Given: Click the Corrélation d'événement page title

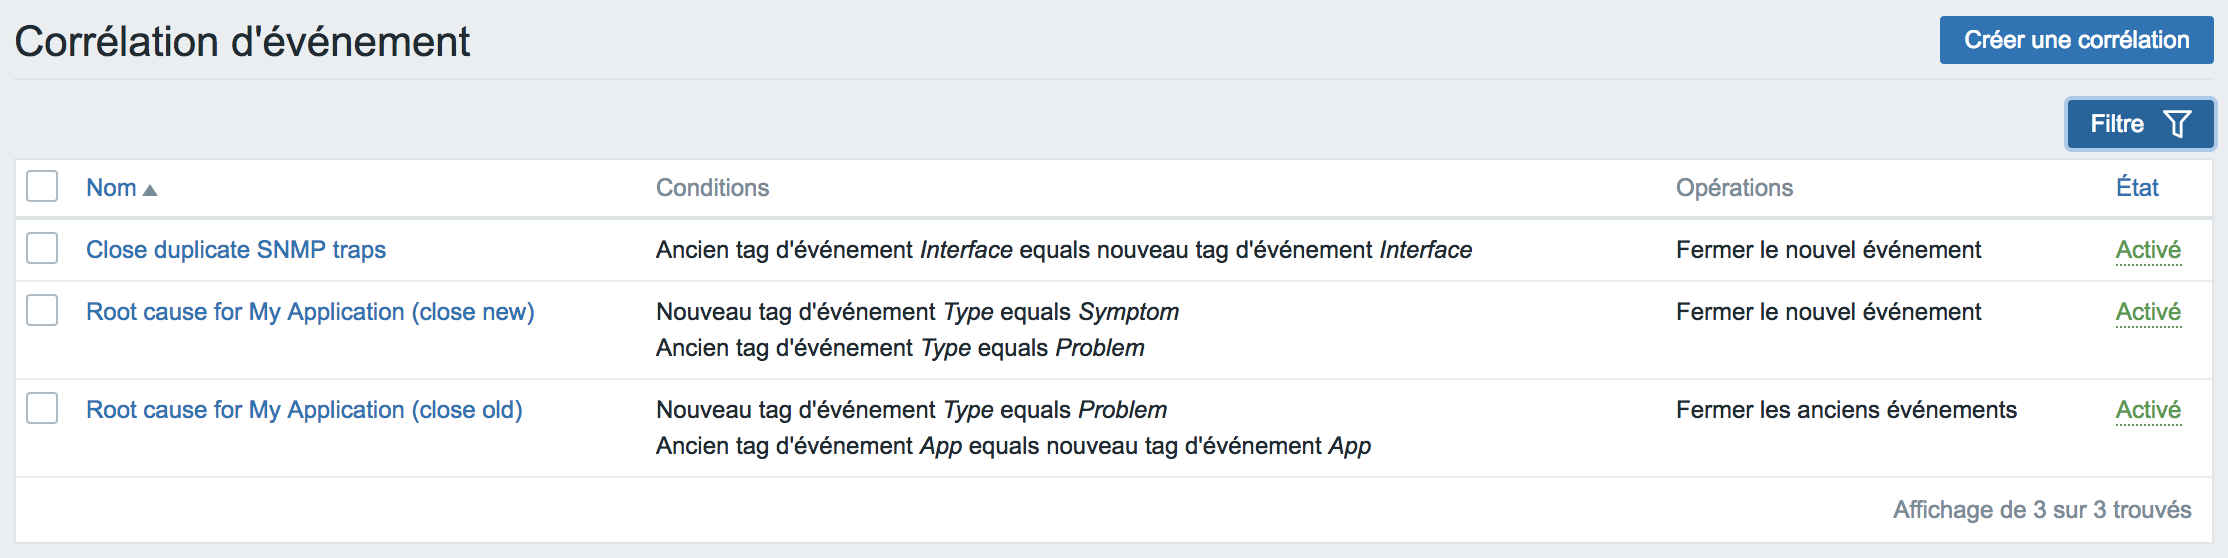Looking at the screenshot, I should pos(242,42).
